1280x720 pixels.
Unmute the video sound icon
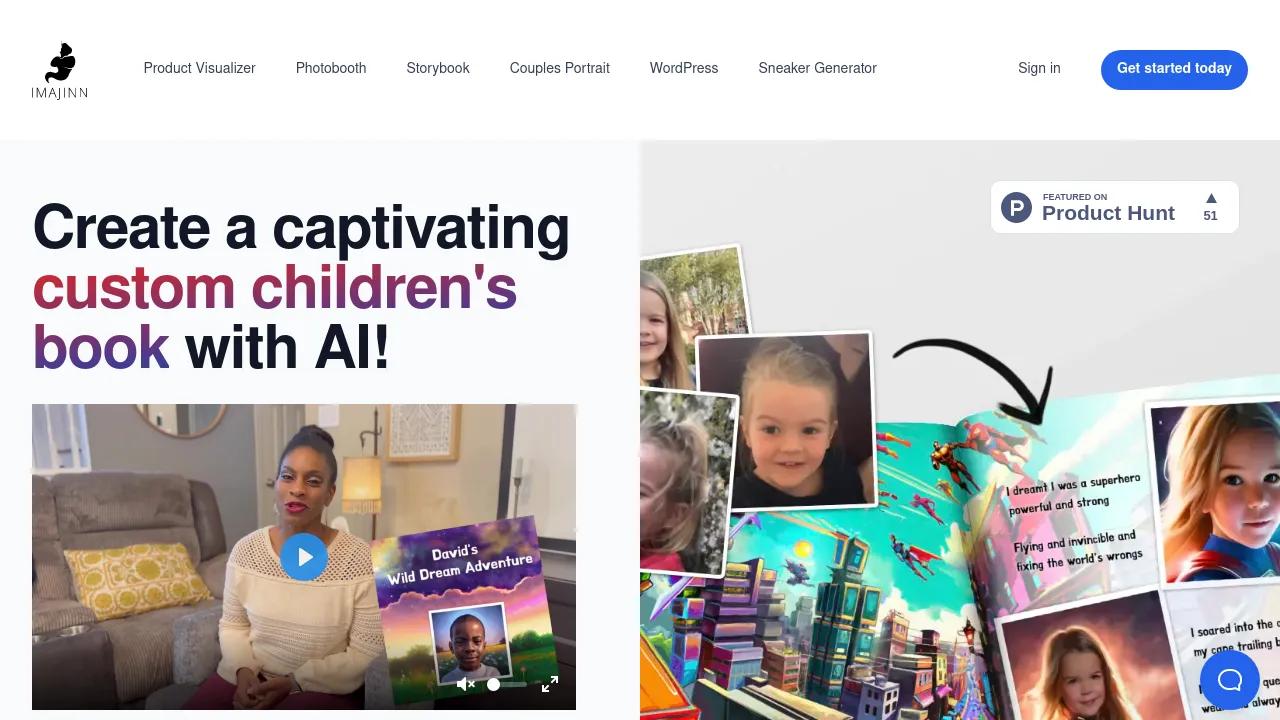coord(466,684)
